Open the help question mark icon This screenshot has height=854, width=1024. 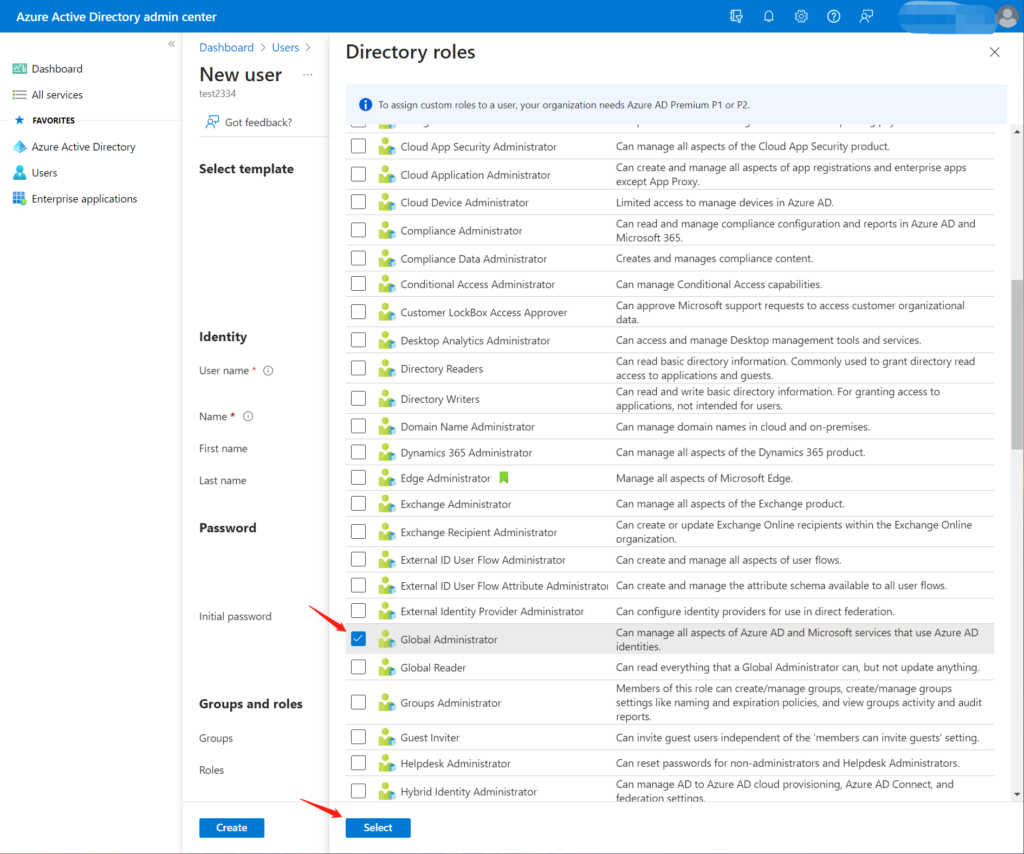point(833,16)
